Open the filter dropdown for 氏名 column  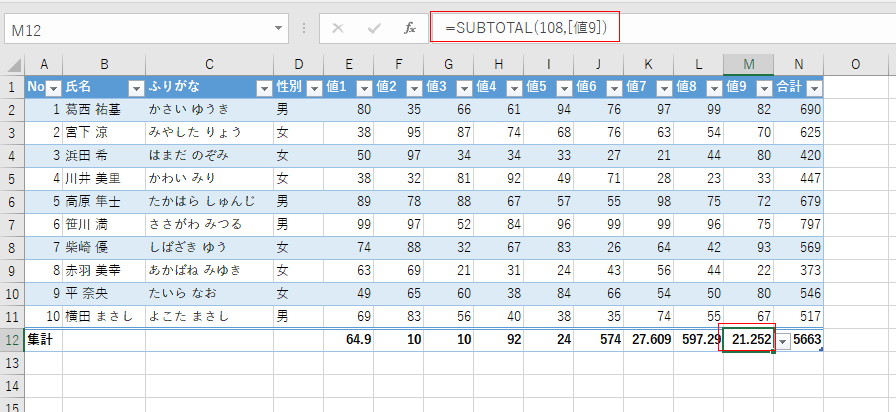pyautogui.click(x=135, y=88)
